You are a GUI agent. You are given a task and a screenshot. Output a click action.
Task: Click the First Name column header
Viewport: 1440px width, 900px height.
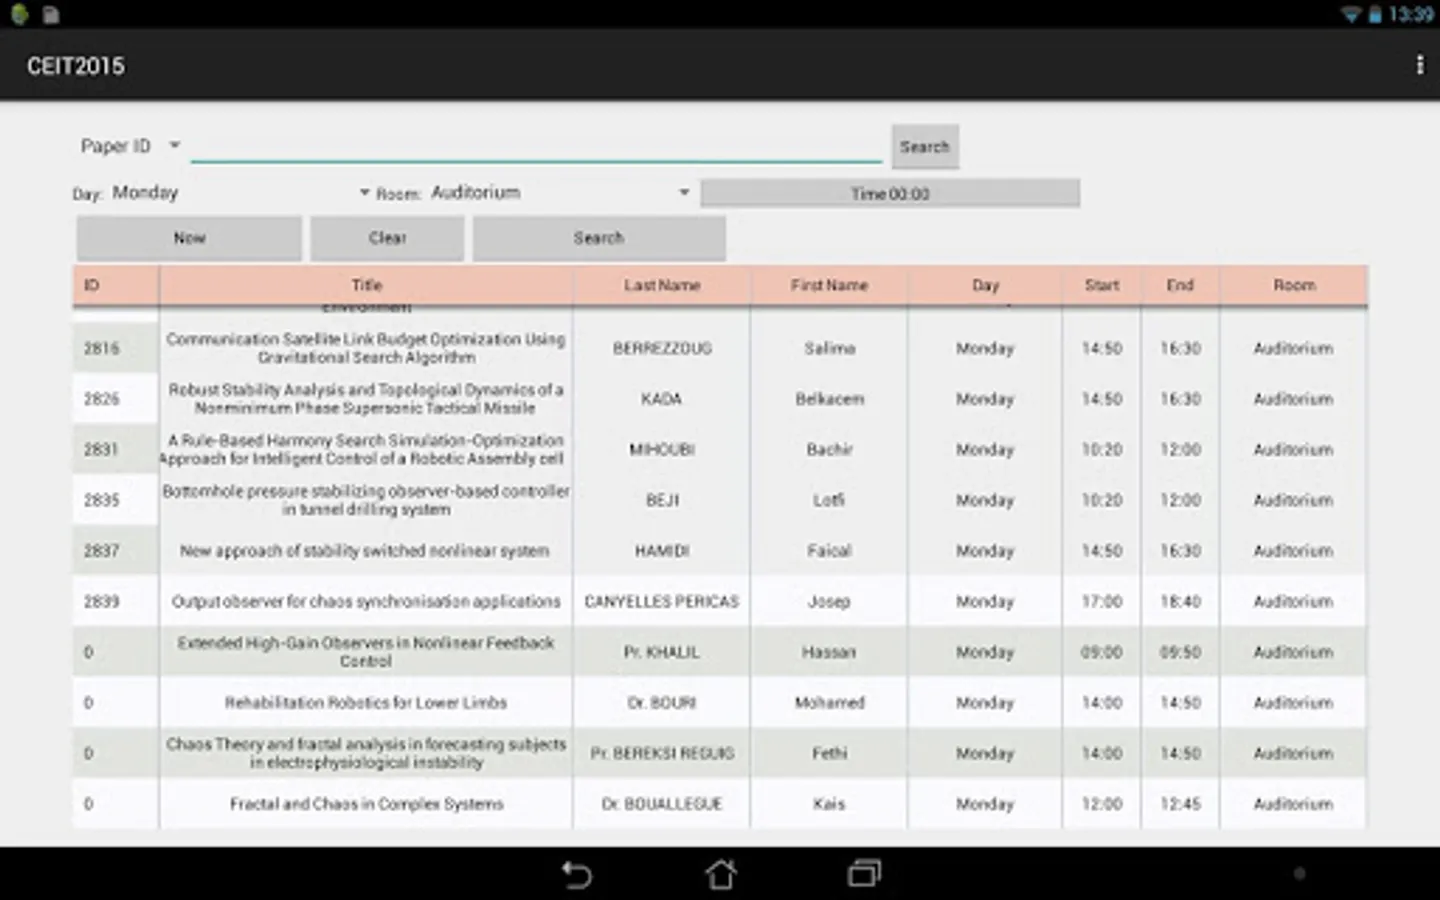pyautogui.click(x=829, y=285)
